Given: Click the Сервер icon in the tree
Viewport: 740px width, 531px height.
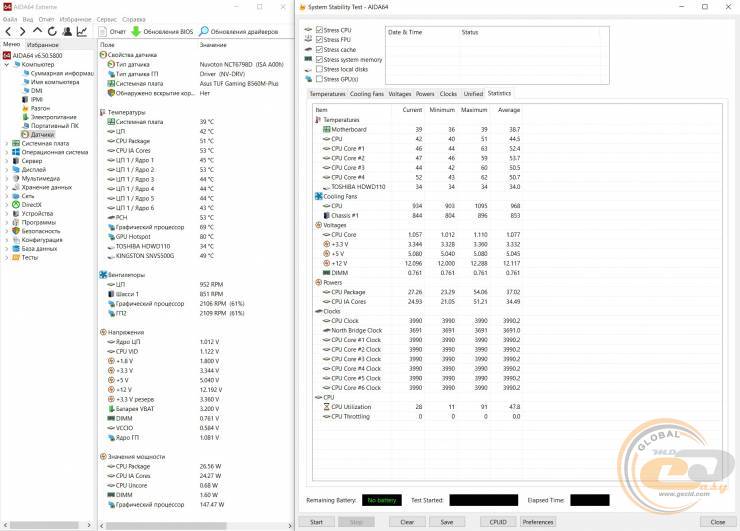Looking at the screenshot, I should [x=16, y=161].
